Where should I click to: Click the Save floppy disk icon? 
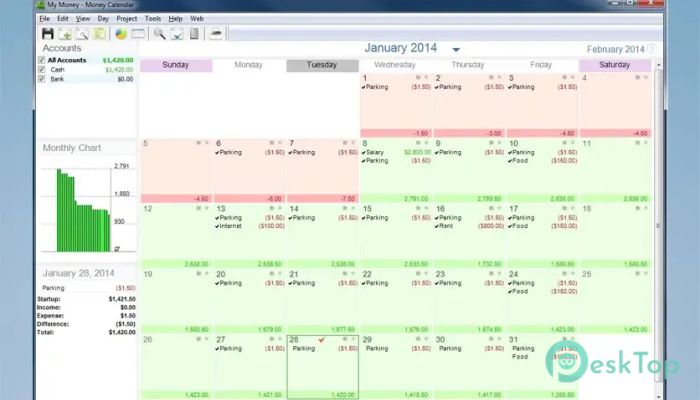click(47, 33)
